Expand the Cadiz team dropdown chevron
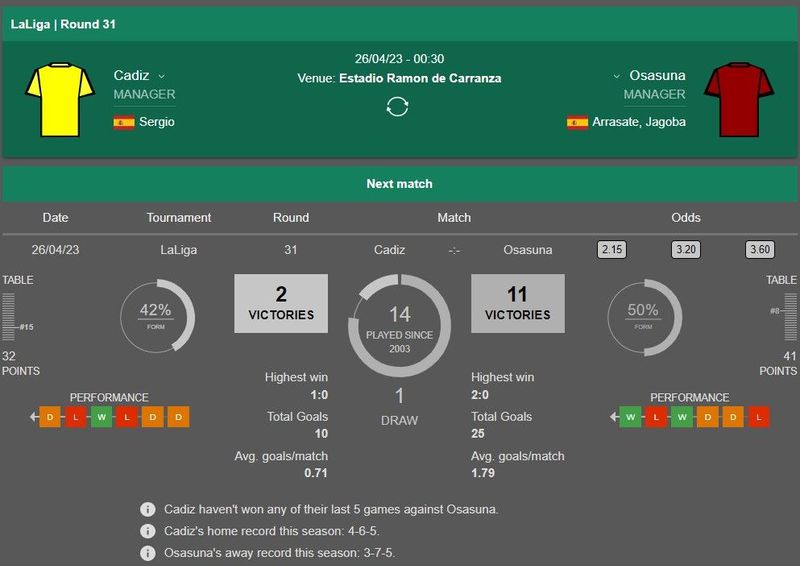Viewport: 800px width, 566px height. [x=162, y=77]
